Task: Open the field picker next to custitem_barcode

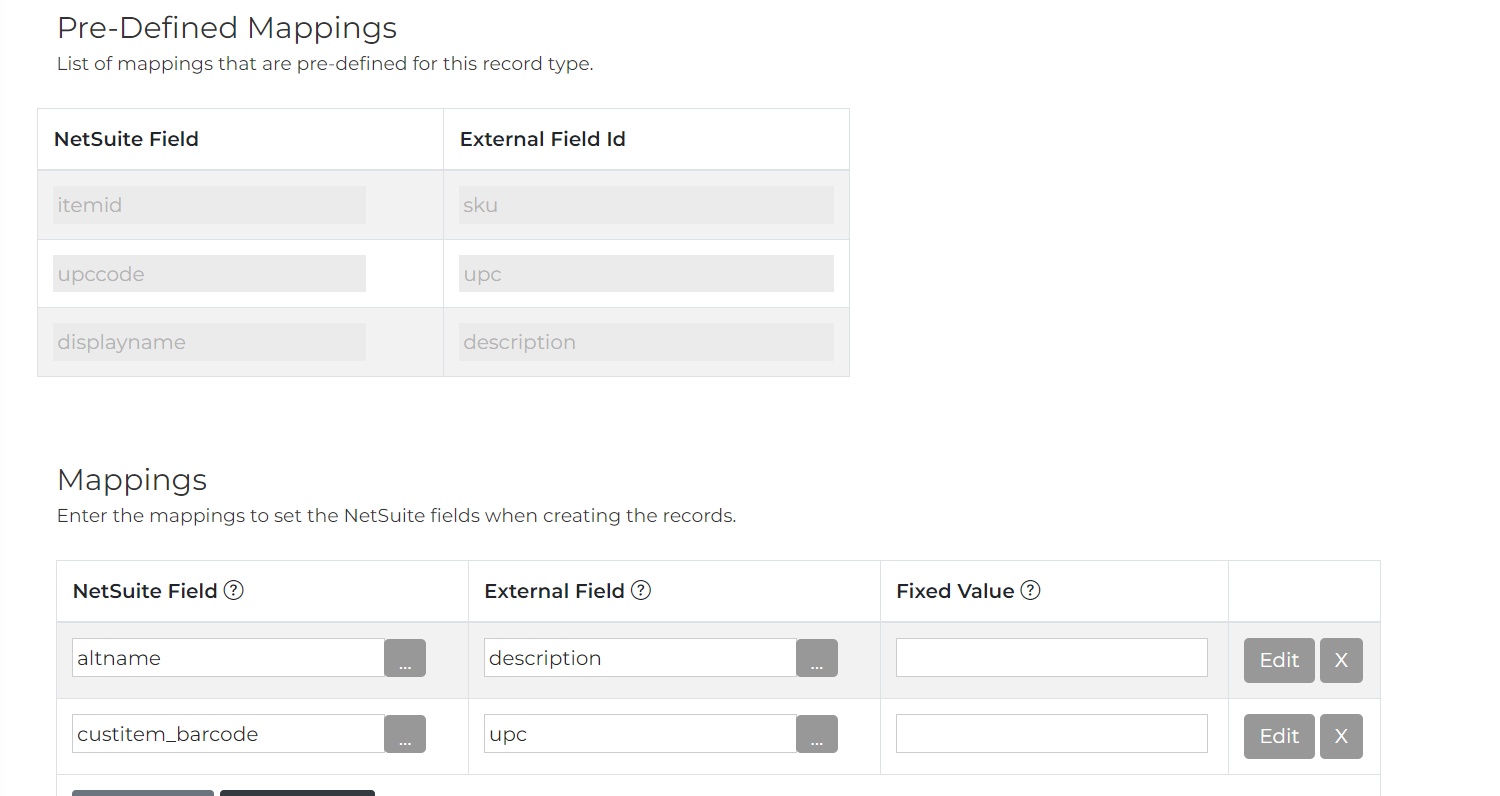Action: point(405,734)
